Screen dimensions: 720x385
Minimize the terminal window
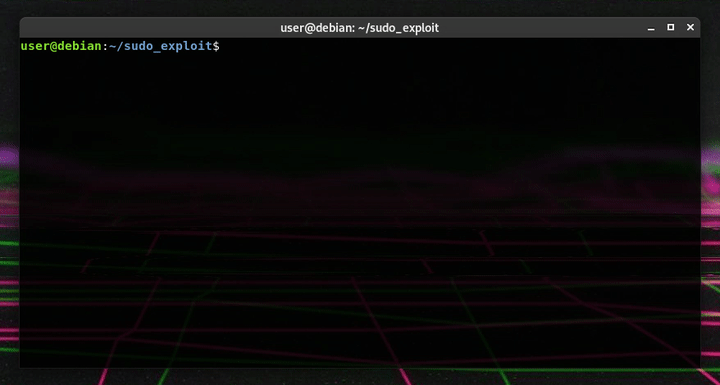(651, 28)
